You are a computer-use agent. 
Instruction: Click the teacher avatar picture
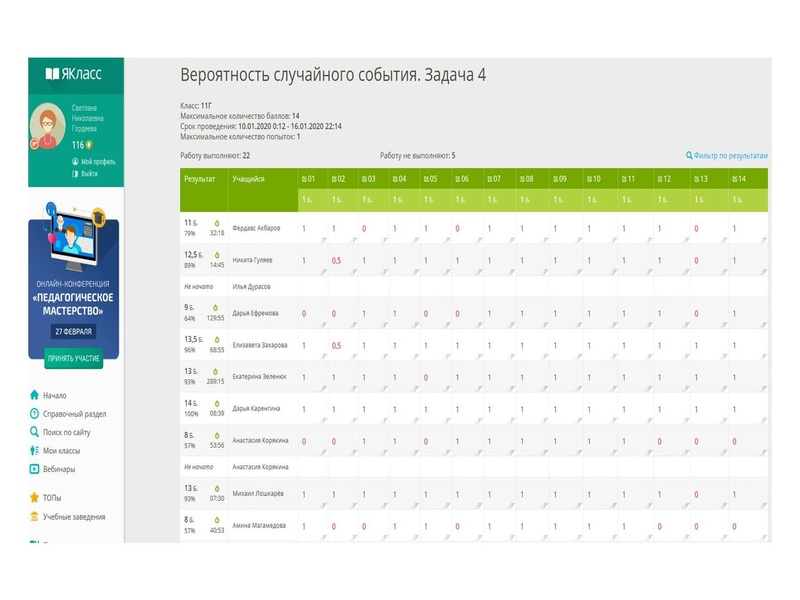click(48, 126)
